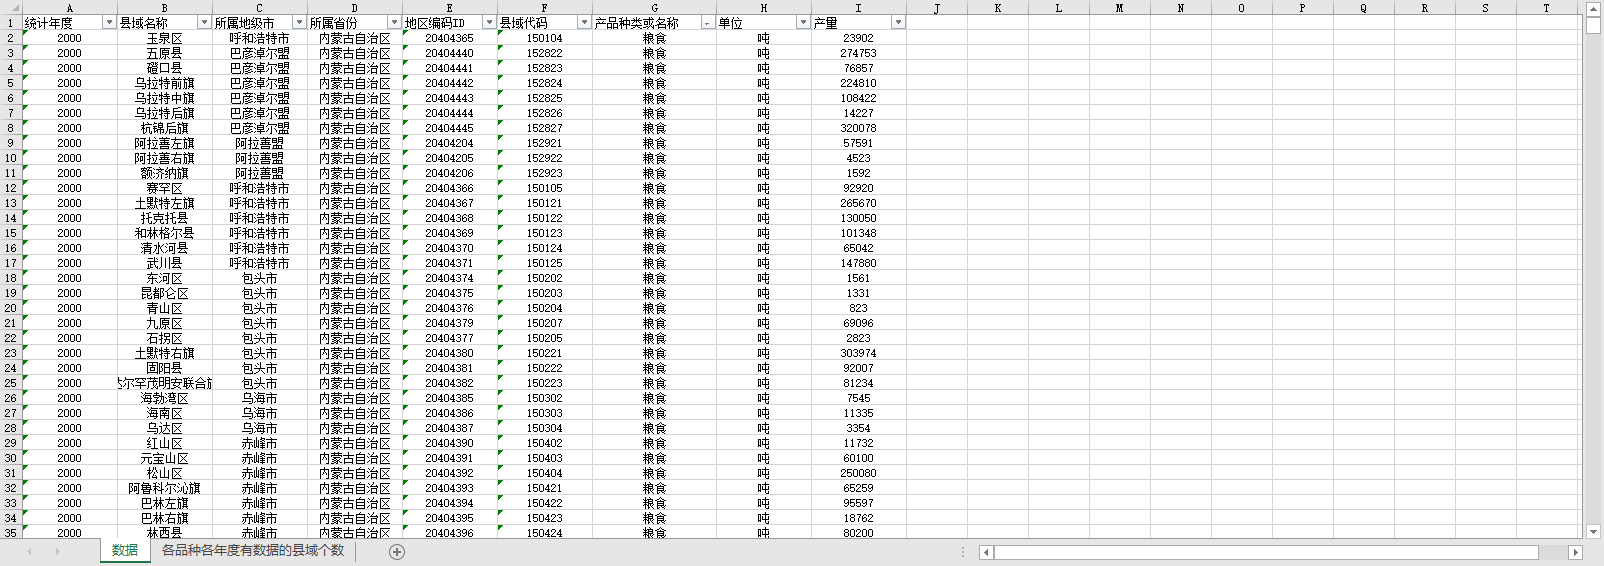Open filter dropdown for 产量 column

898,22
